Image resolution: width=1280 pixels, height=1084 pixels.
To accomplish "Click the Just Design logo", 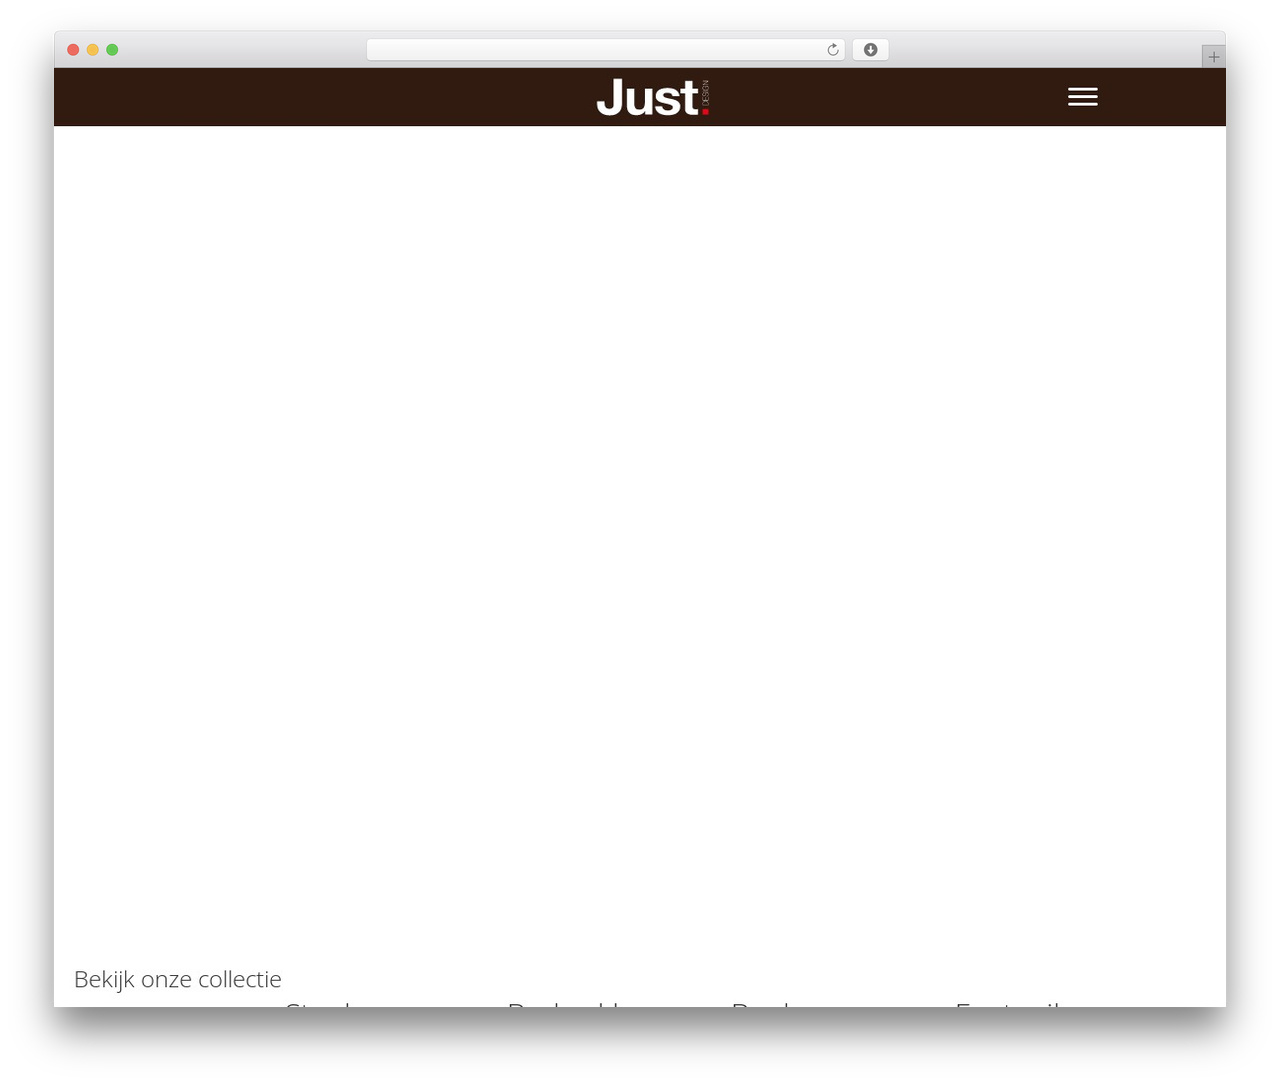I will (x=653, y=97).
